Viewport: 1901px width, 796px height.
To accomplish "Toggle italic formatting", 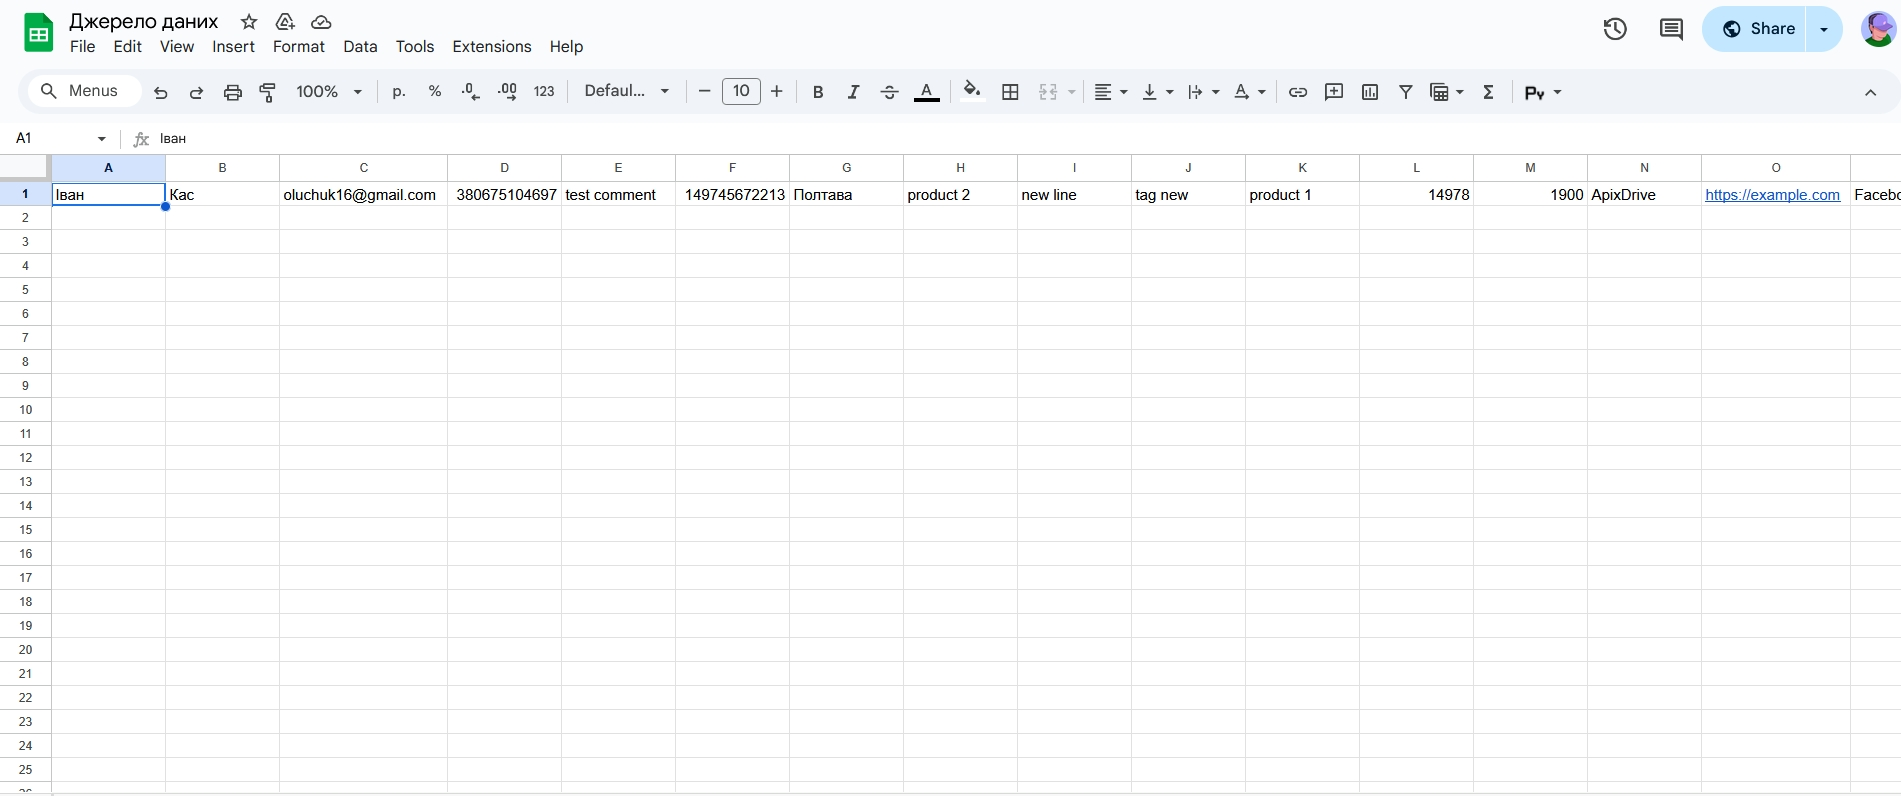I will pyautogui.click(x=853, y=92).
